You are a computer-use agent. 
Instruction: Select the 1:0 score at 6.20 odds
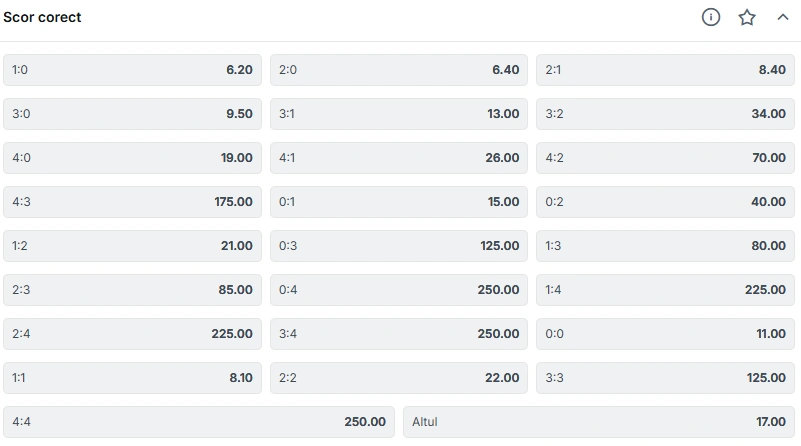132,70
